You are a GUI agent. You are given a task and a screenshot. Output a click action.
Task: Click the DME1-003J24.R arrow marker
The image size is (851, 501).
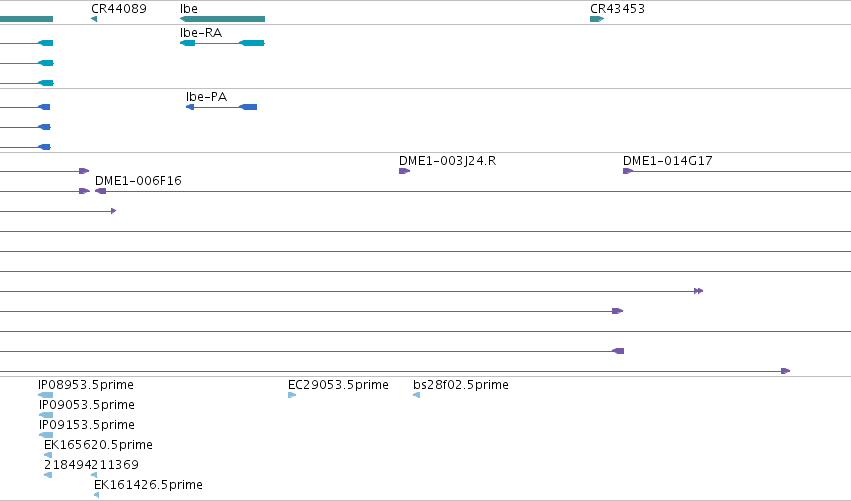[404, 171]
